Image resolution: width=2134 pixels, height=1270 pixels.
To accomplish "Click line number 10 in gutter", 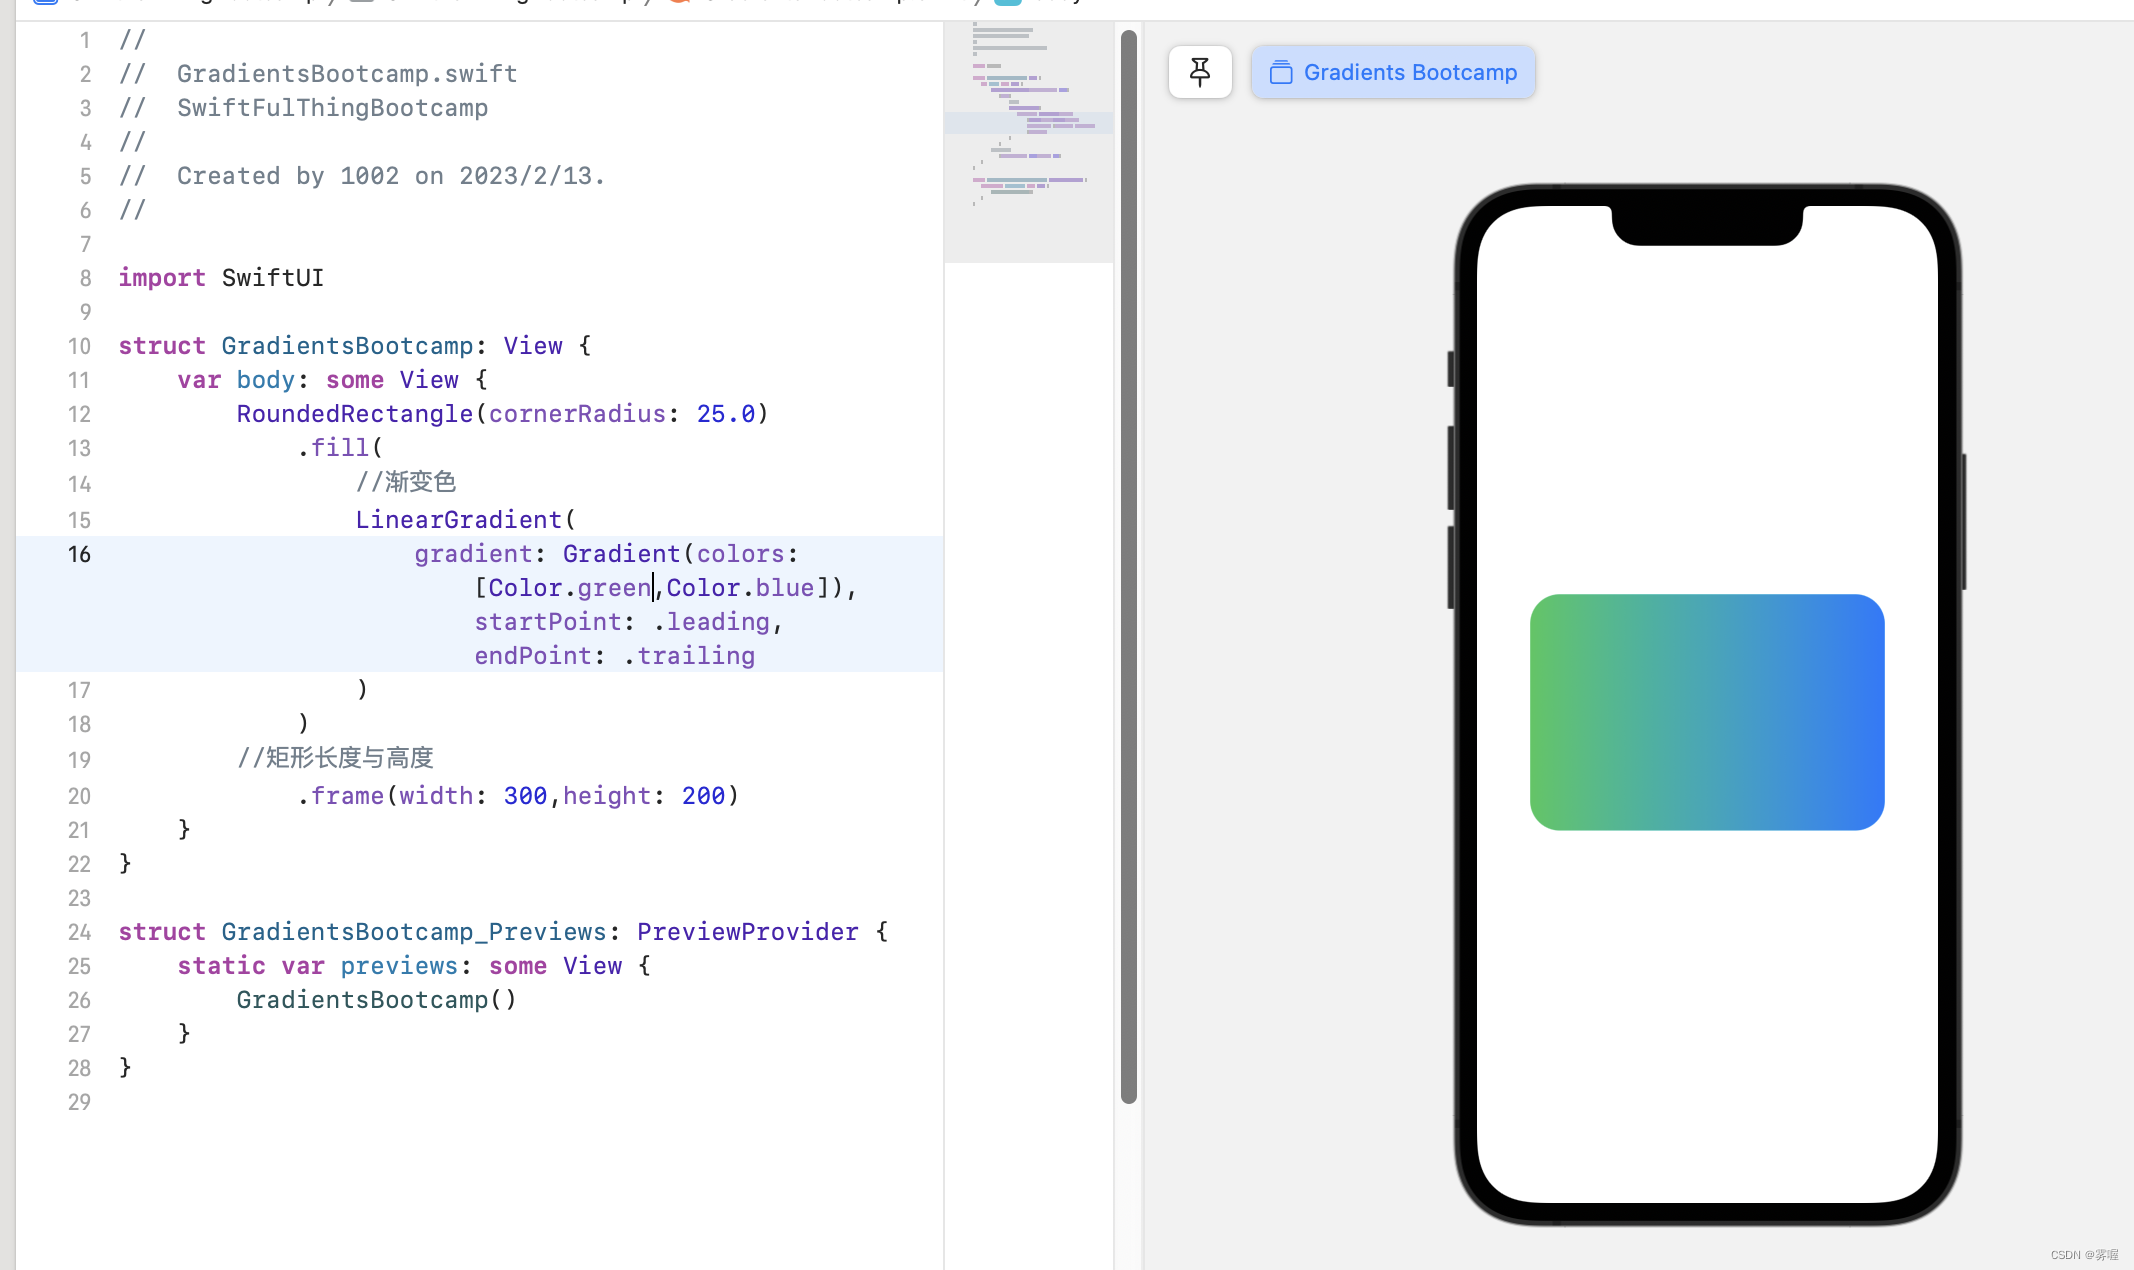I will (x=79, y=346).
